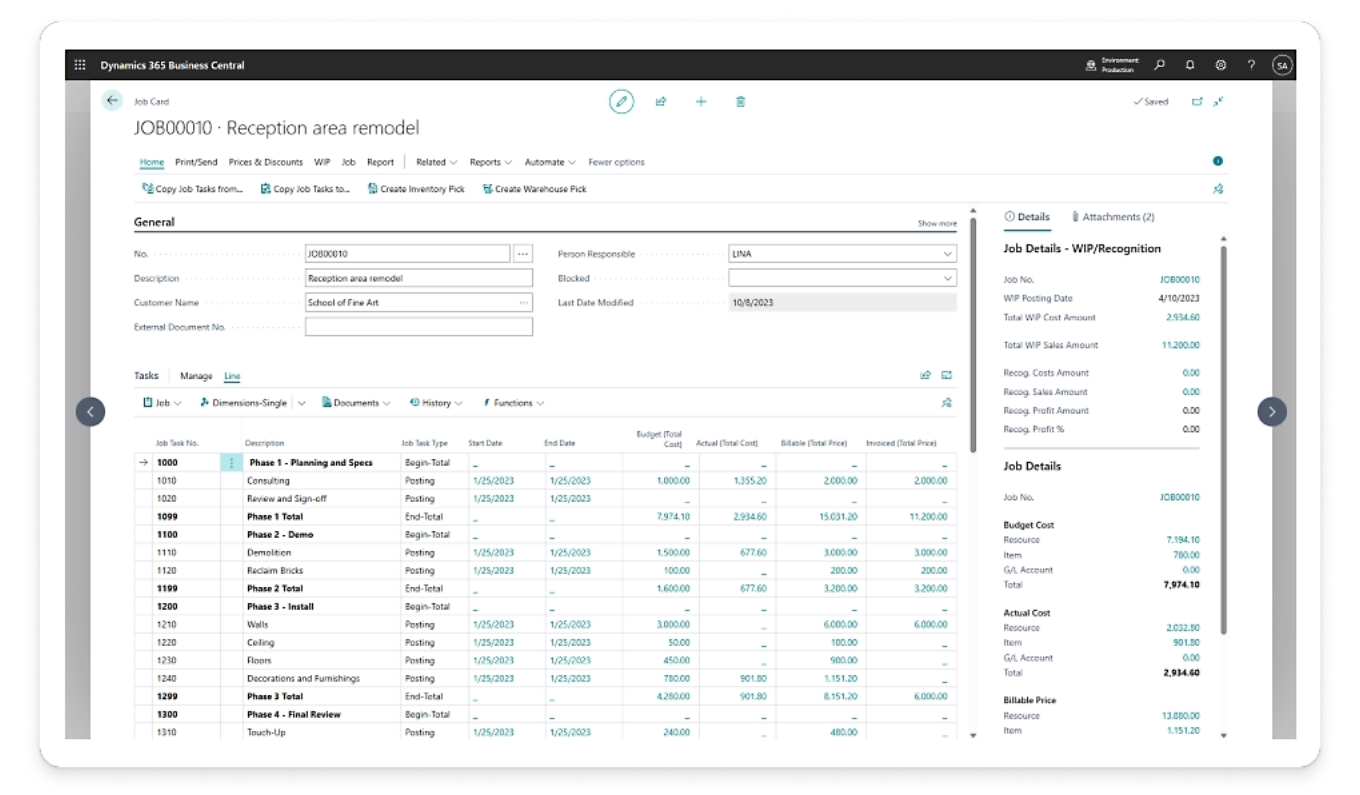Click the trash delete icon

pyautogui.click(x=741, y=102)
